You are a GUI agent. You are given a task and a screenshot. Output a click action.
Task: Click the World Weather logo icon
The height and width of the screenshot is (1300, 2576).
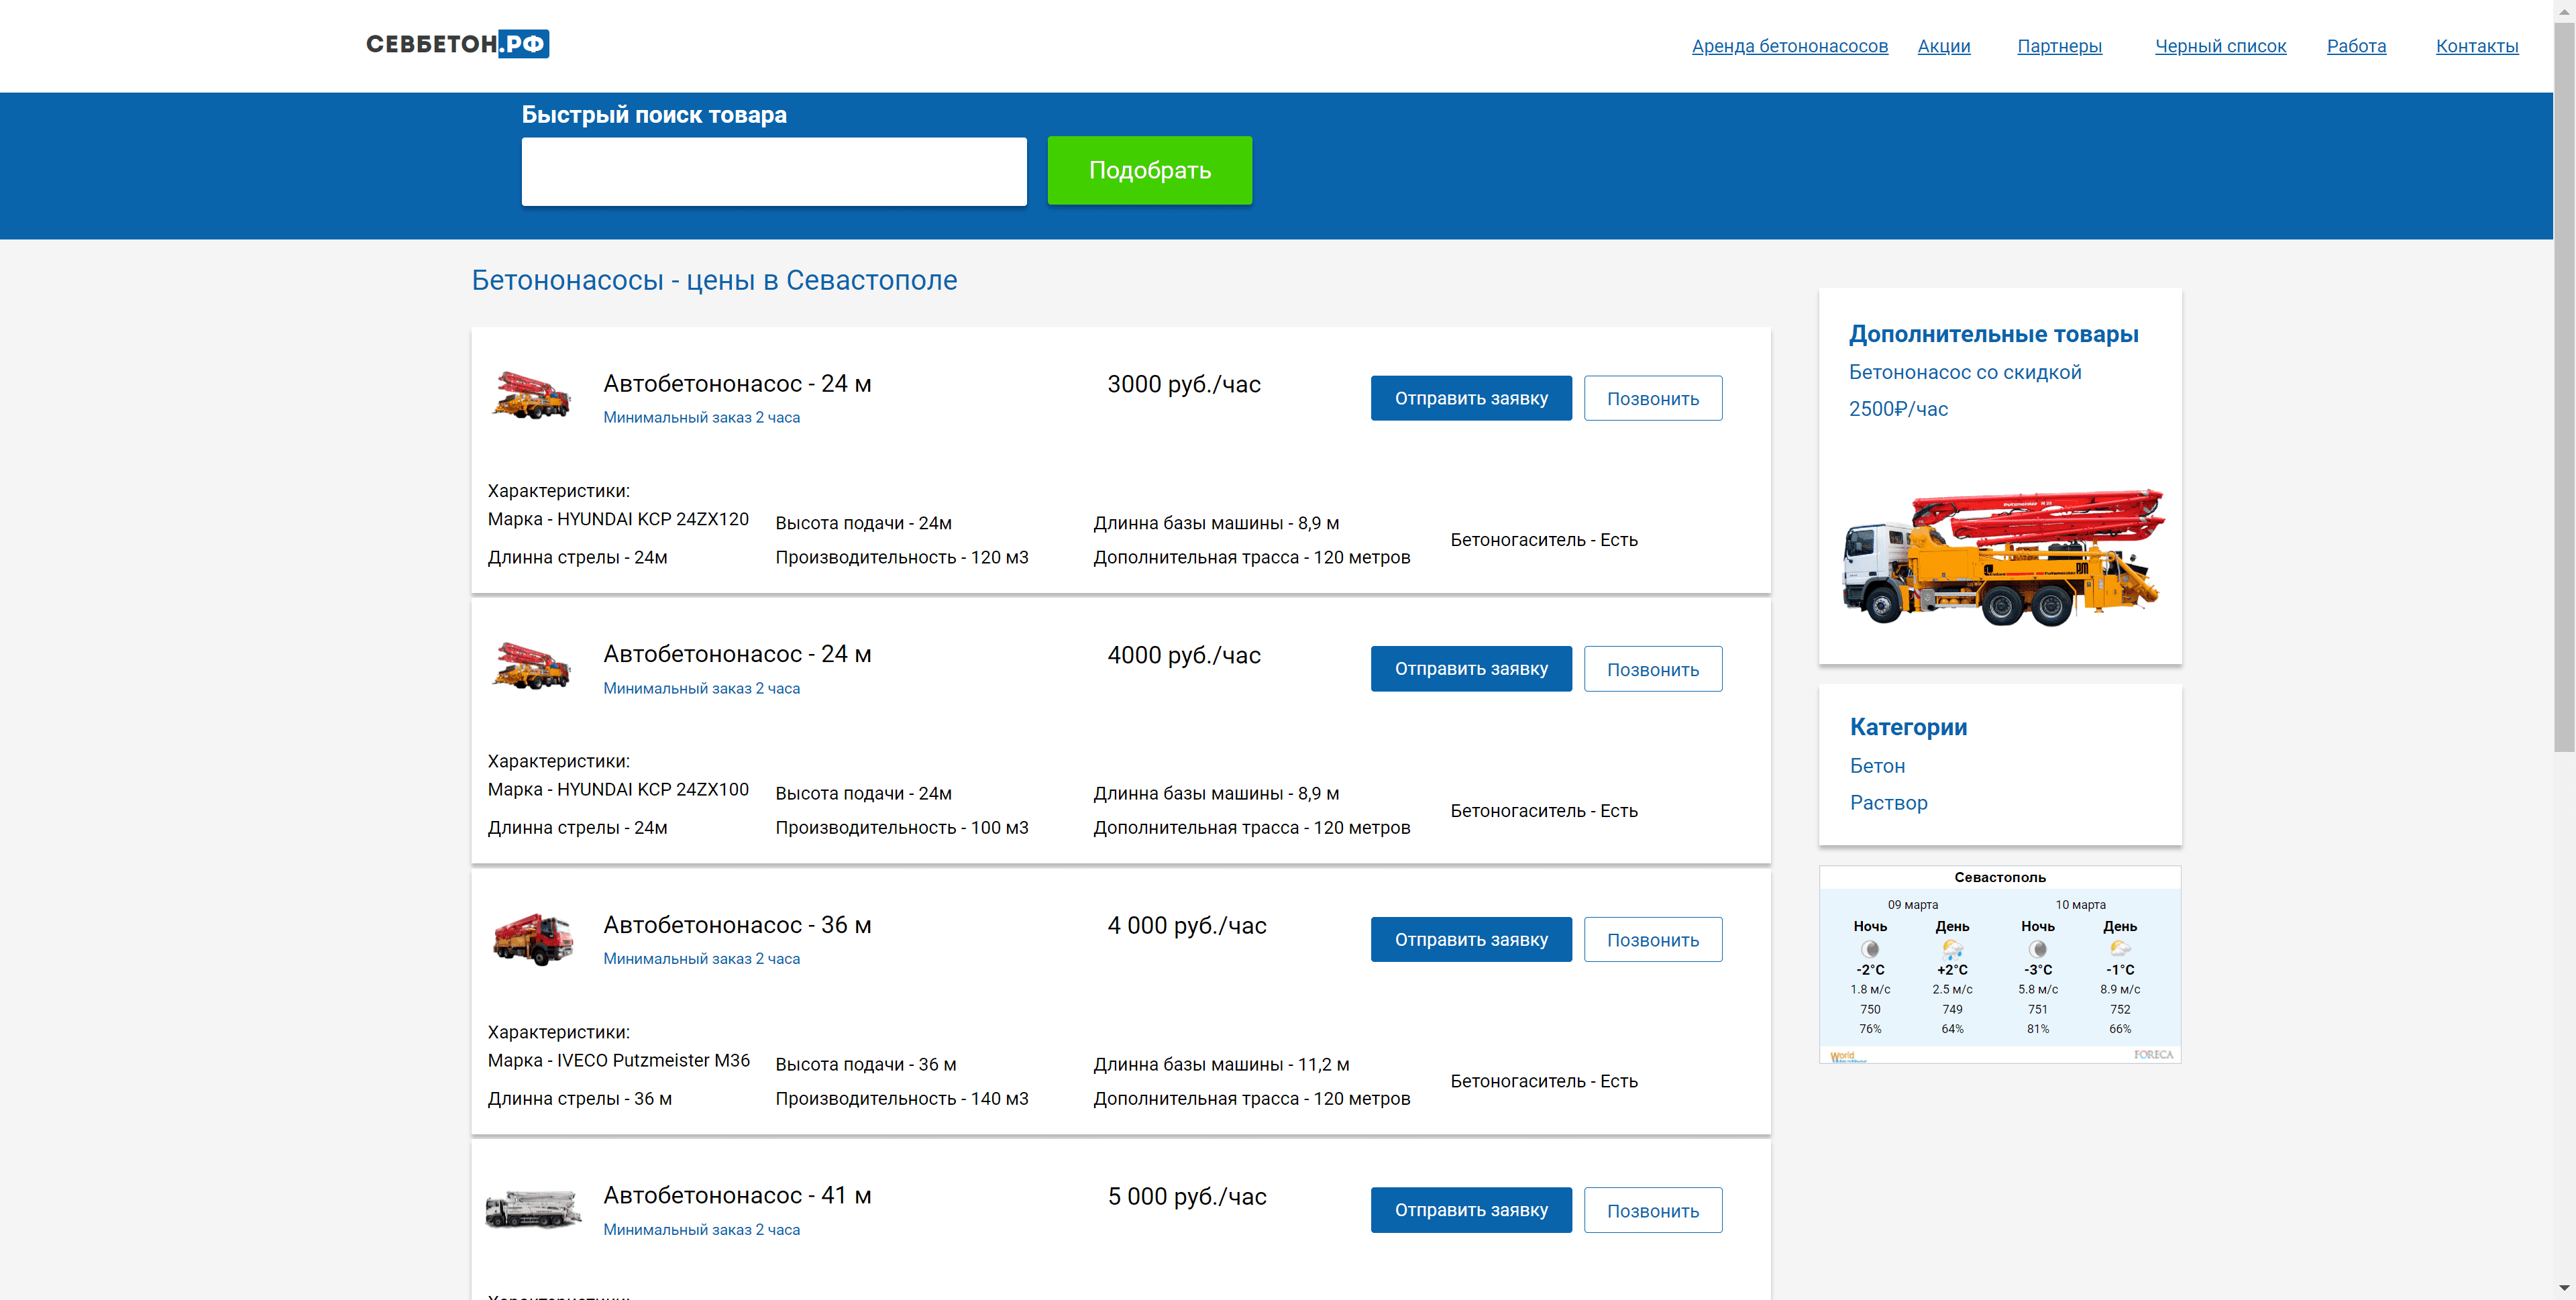[1846, 1055]
